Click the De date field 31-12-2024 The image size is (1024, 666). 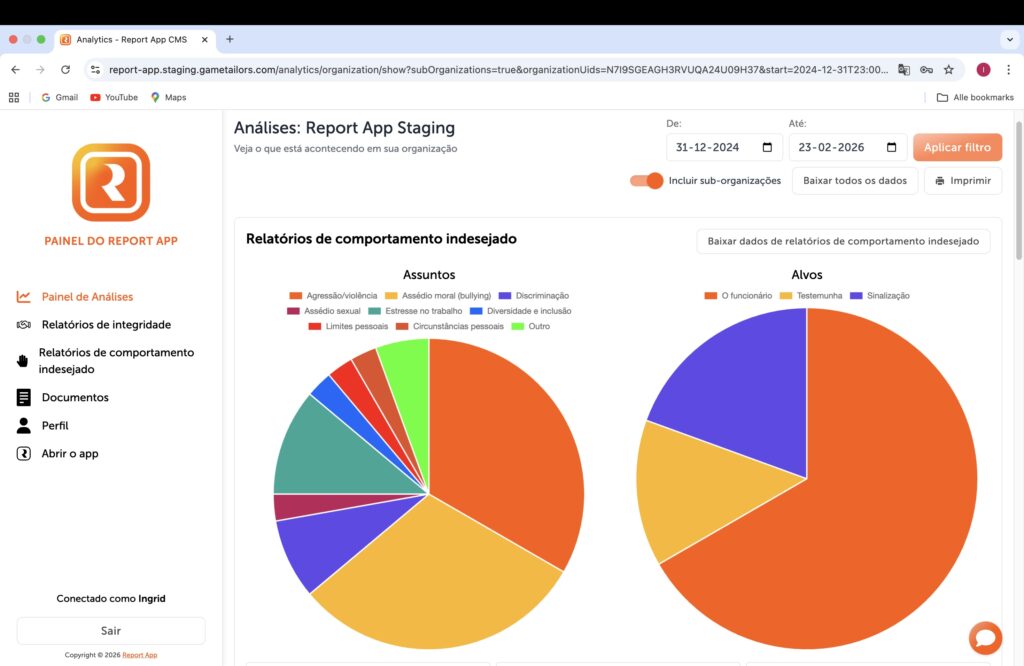[724, 148]
